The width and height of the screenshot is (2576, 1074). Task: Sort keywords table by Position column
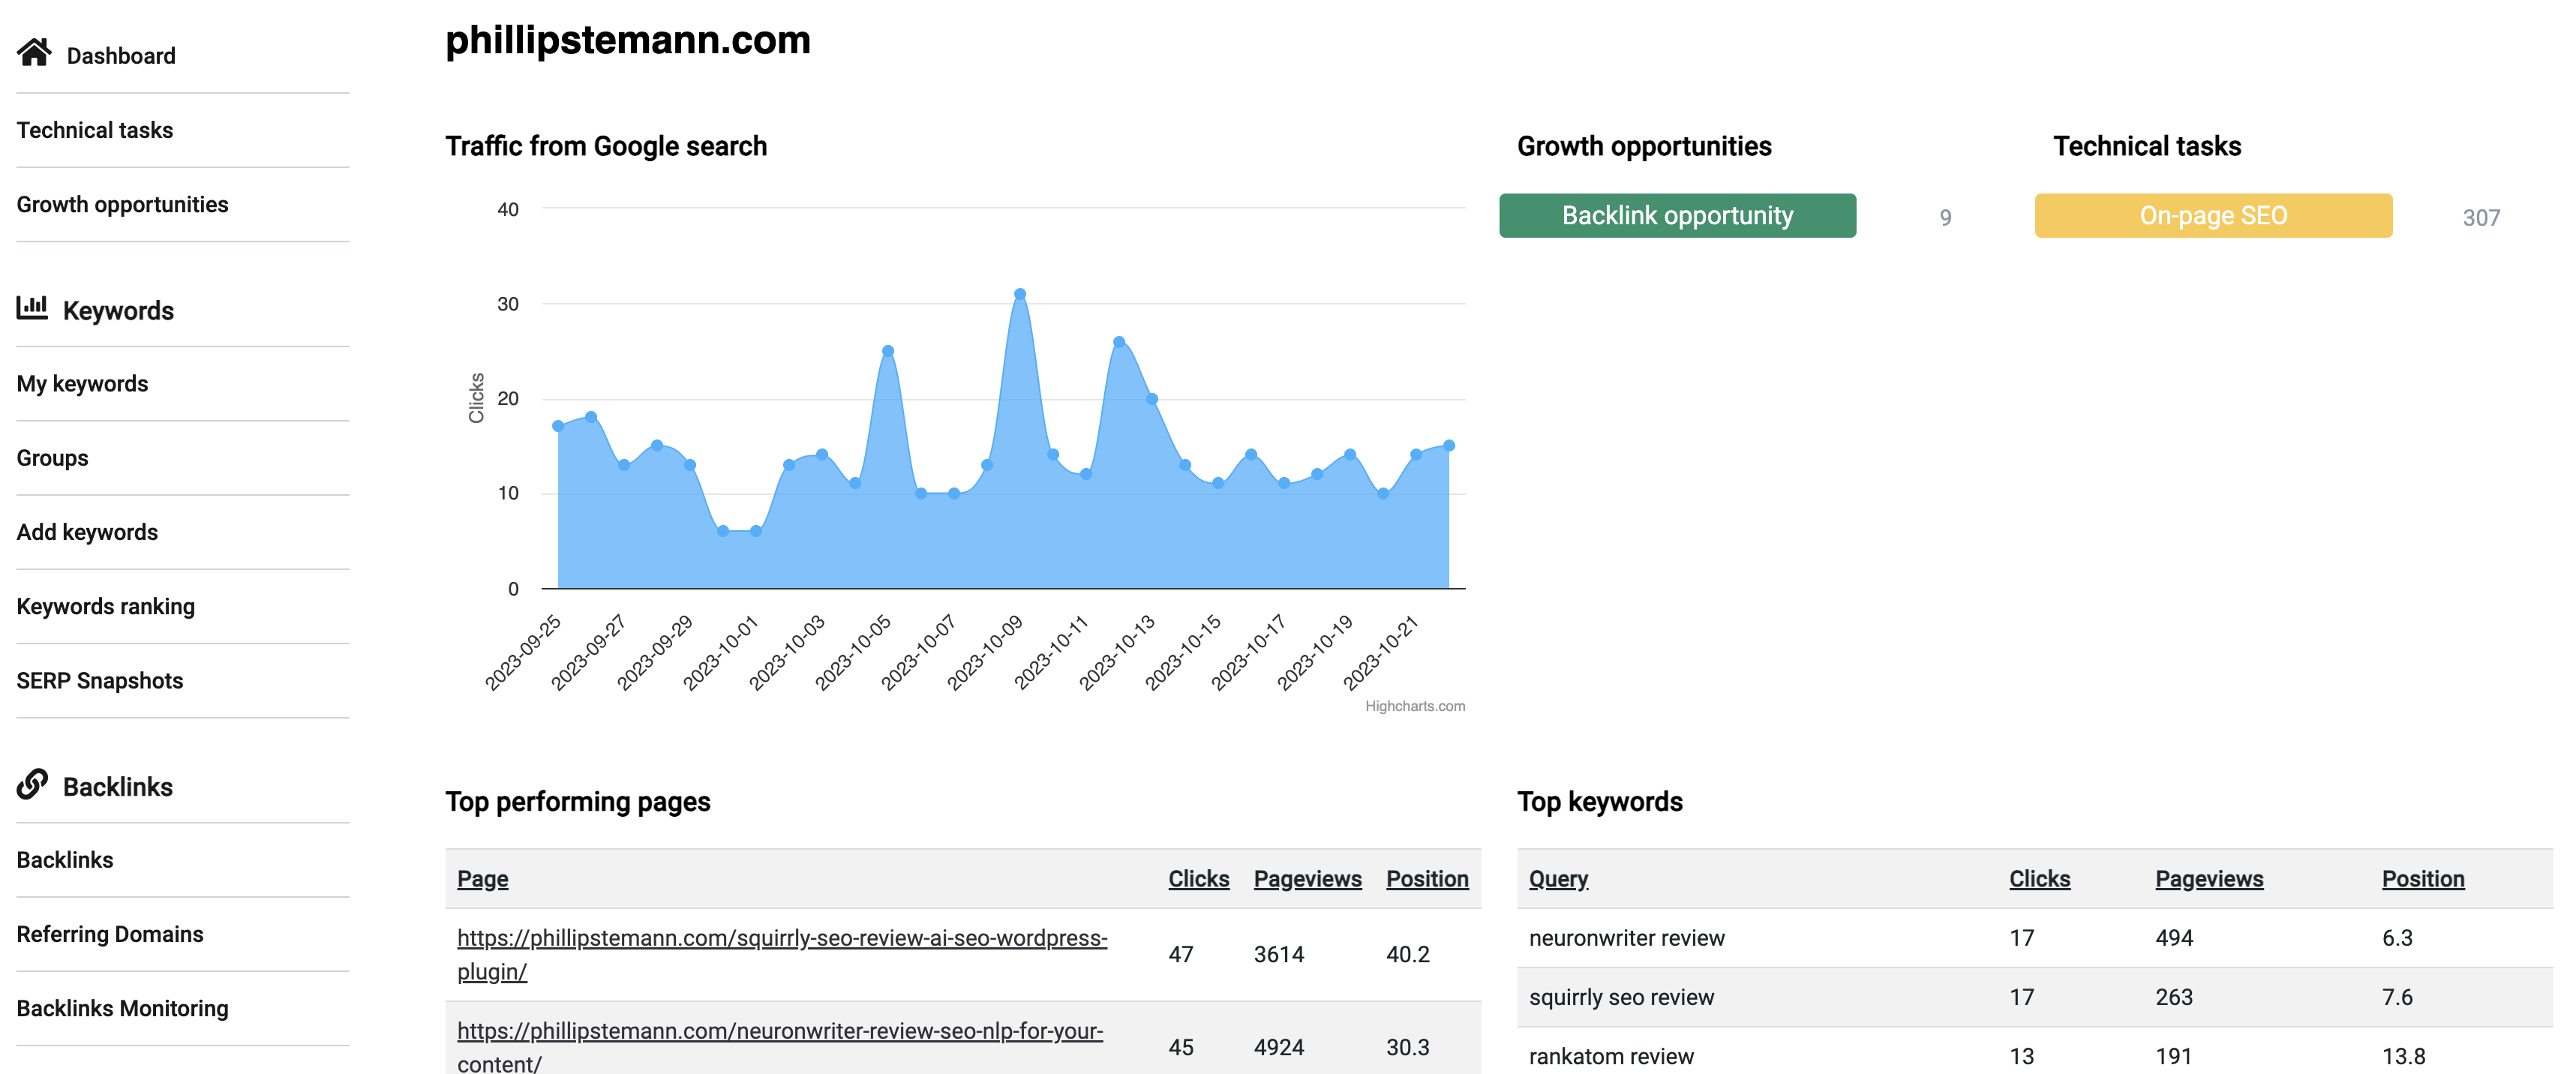(2422, 878)
